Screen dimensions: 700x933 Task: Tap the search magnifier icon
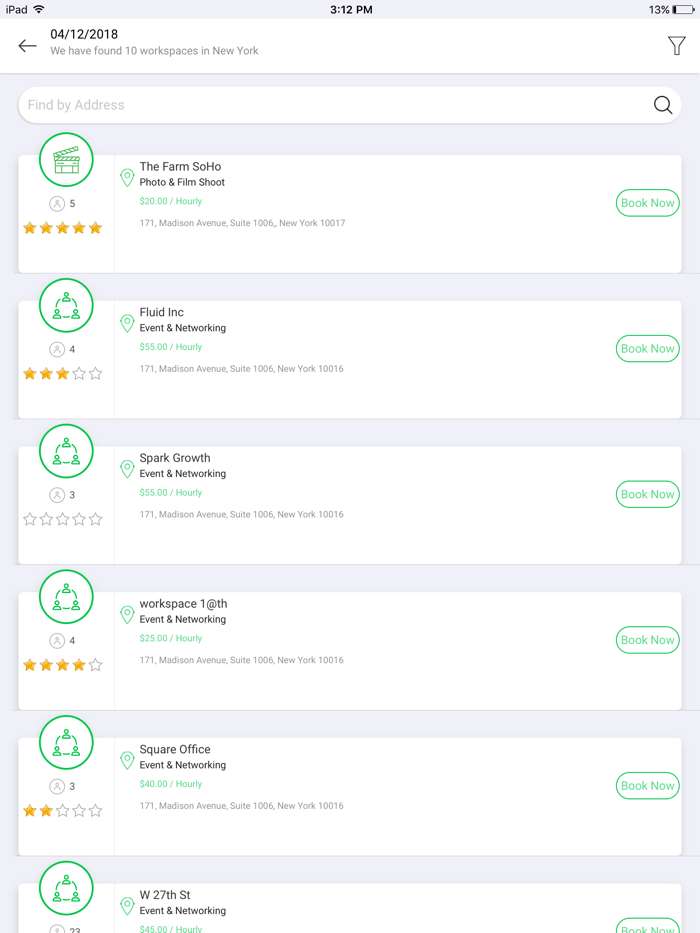coord(663,104)
